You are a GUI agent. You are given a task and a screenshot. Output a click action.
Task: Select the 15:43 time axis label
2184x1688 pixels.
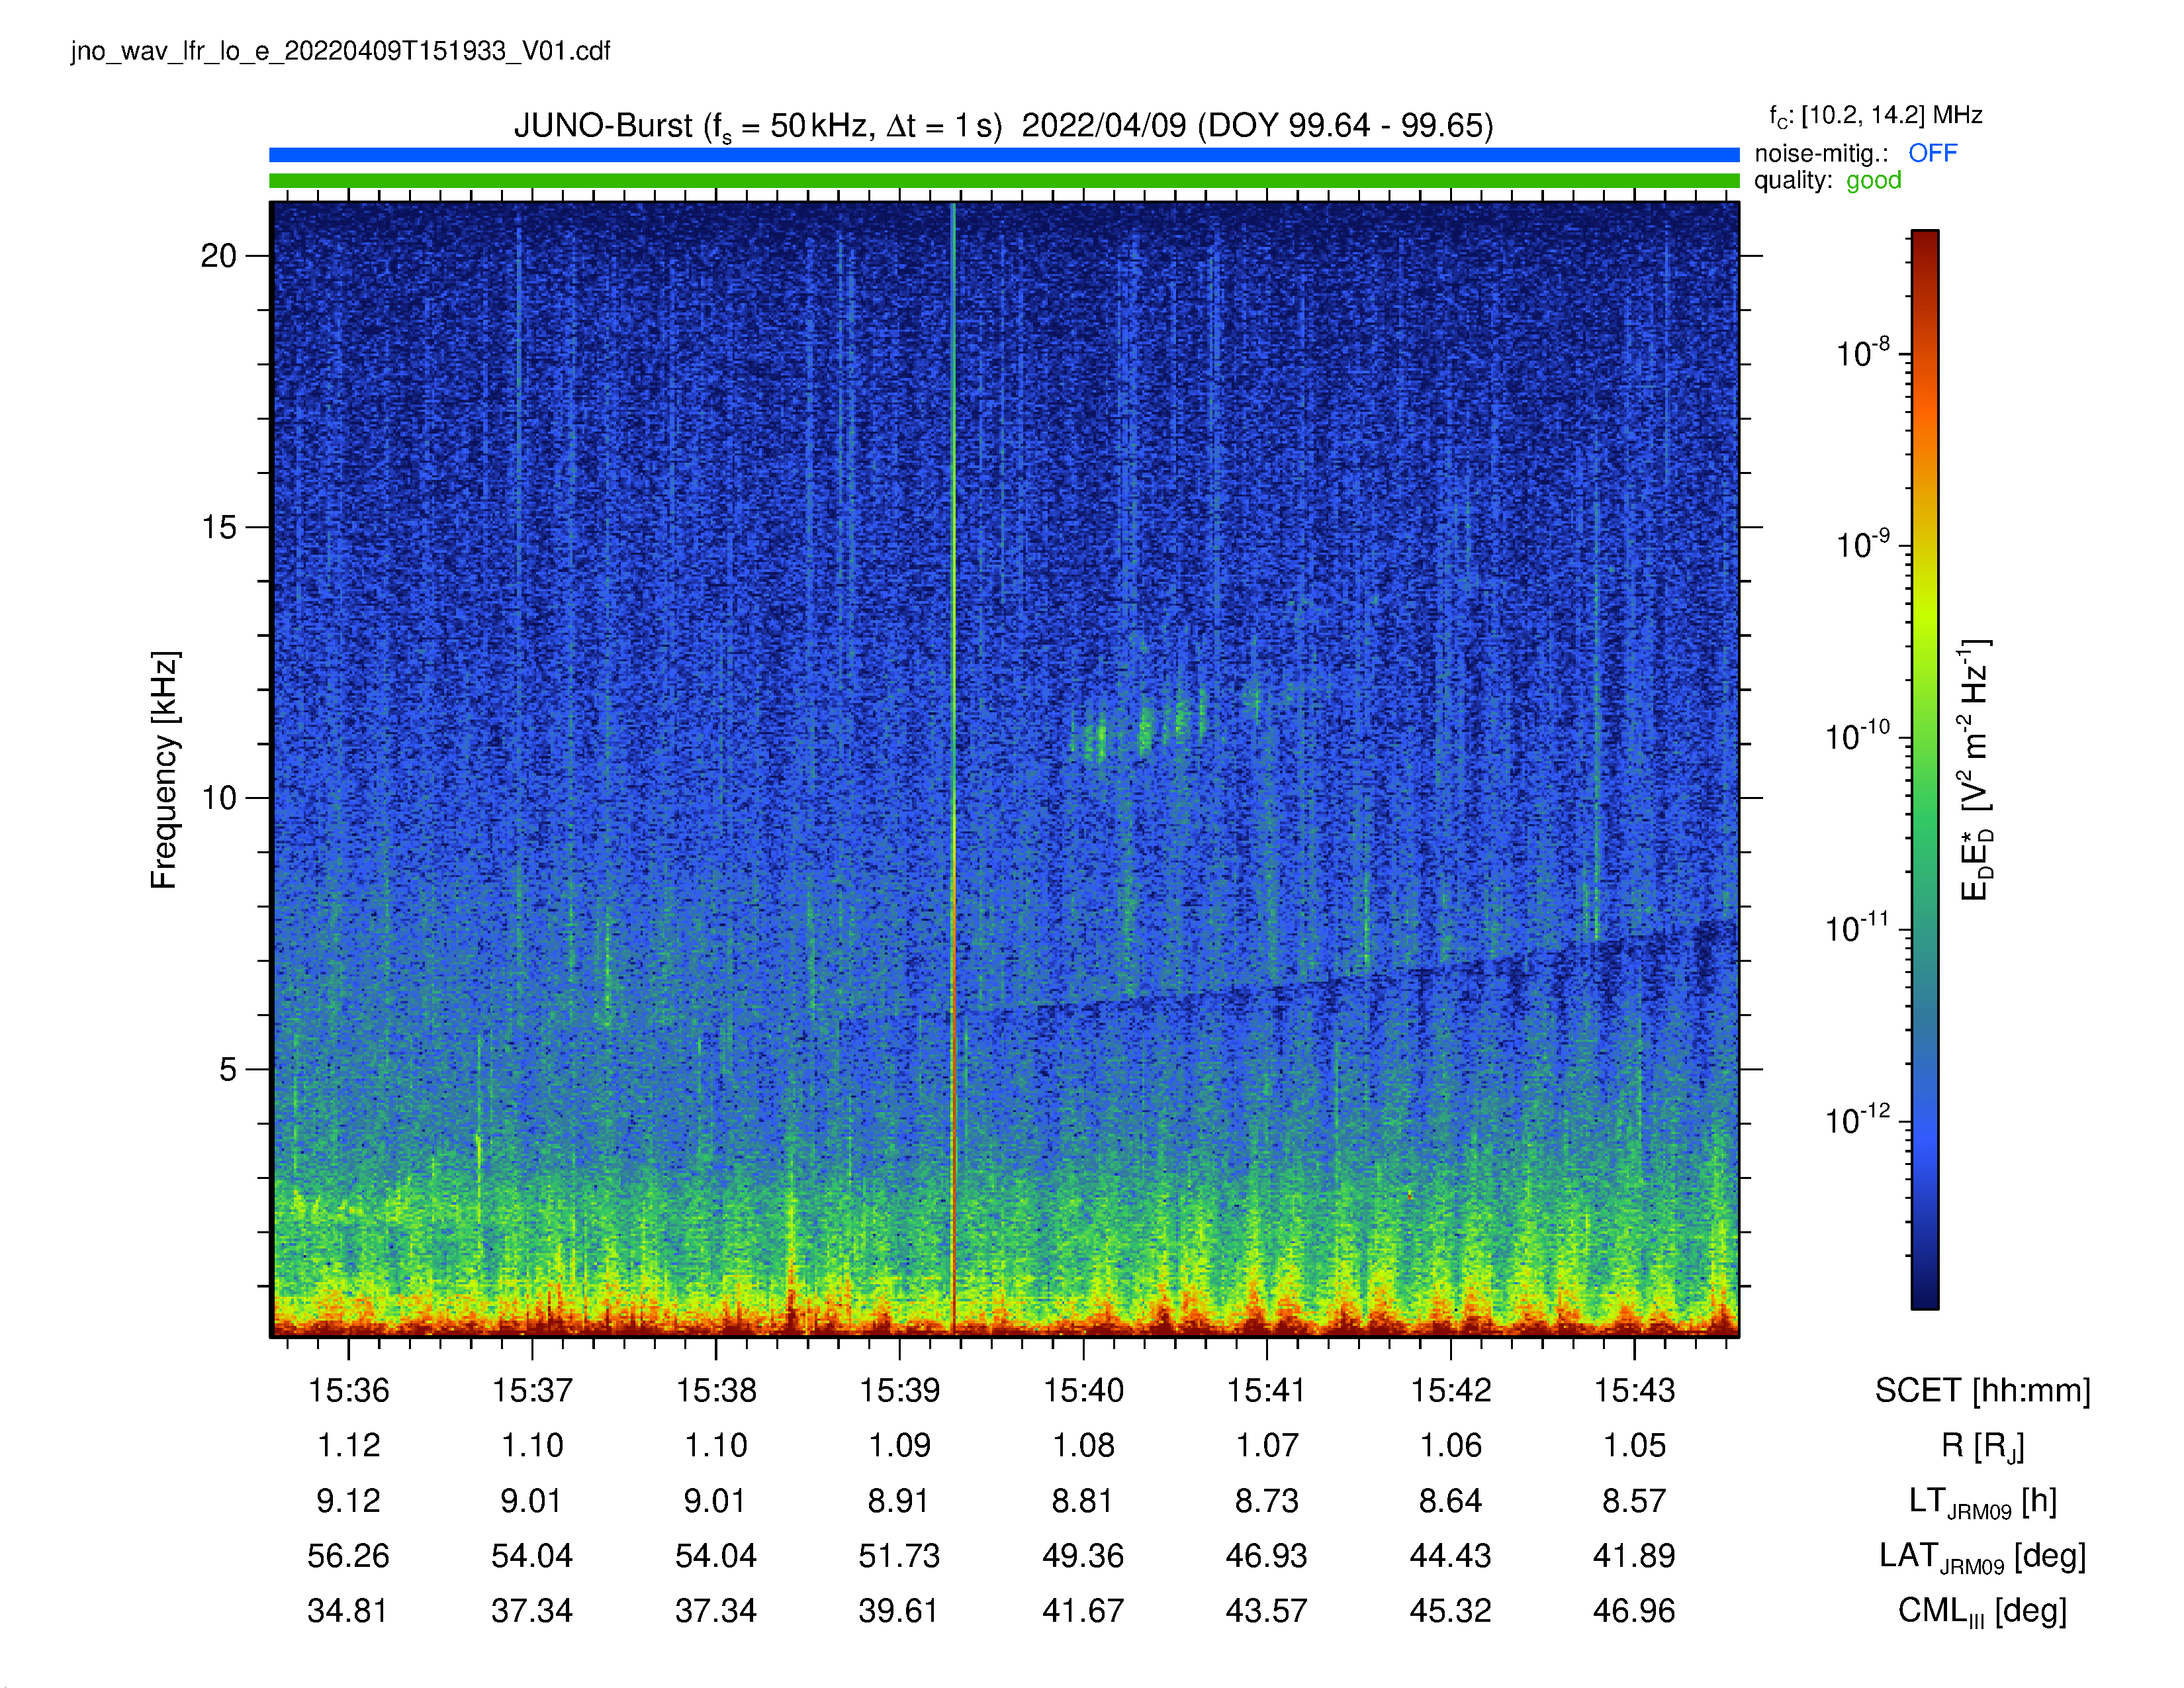(x=1634, y=1390)
